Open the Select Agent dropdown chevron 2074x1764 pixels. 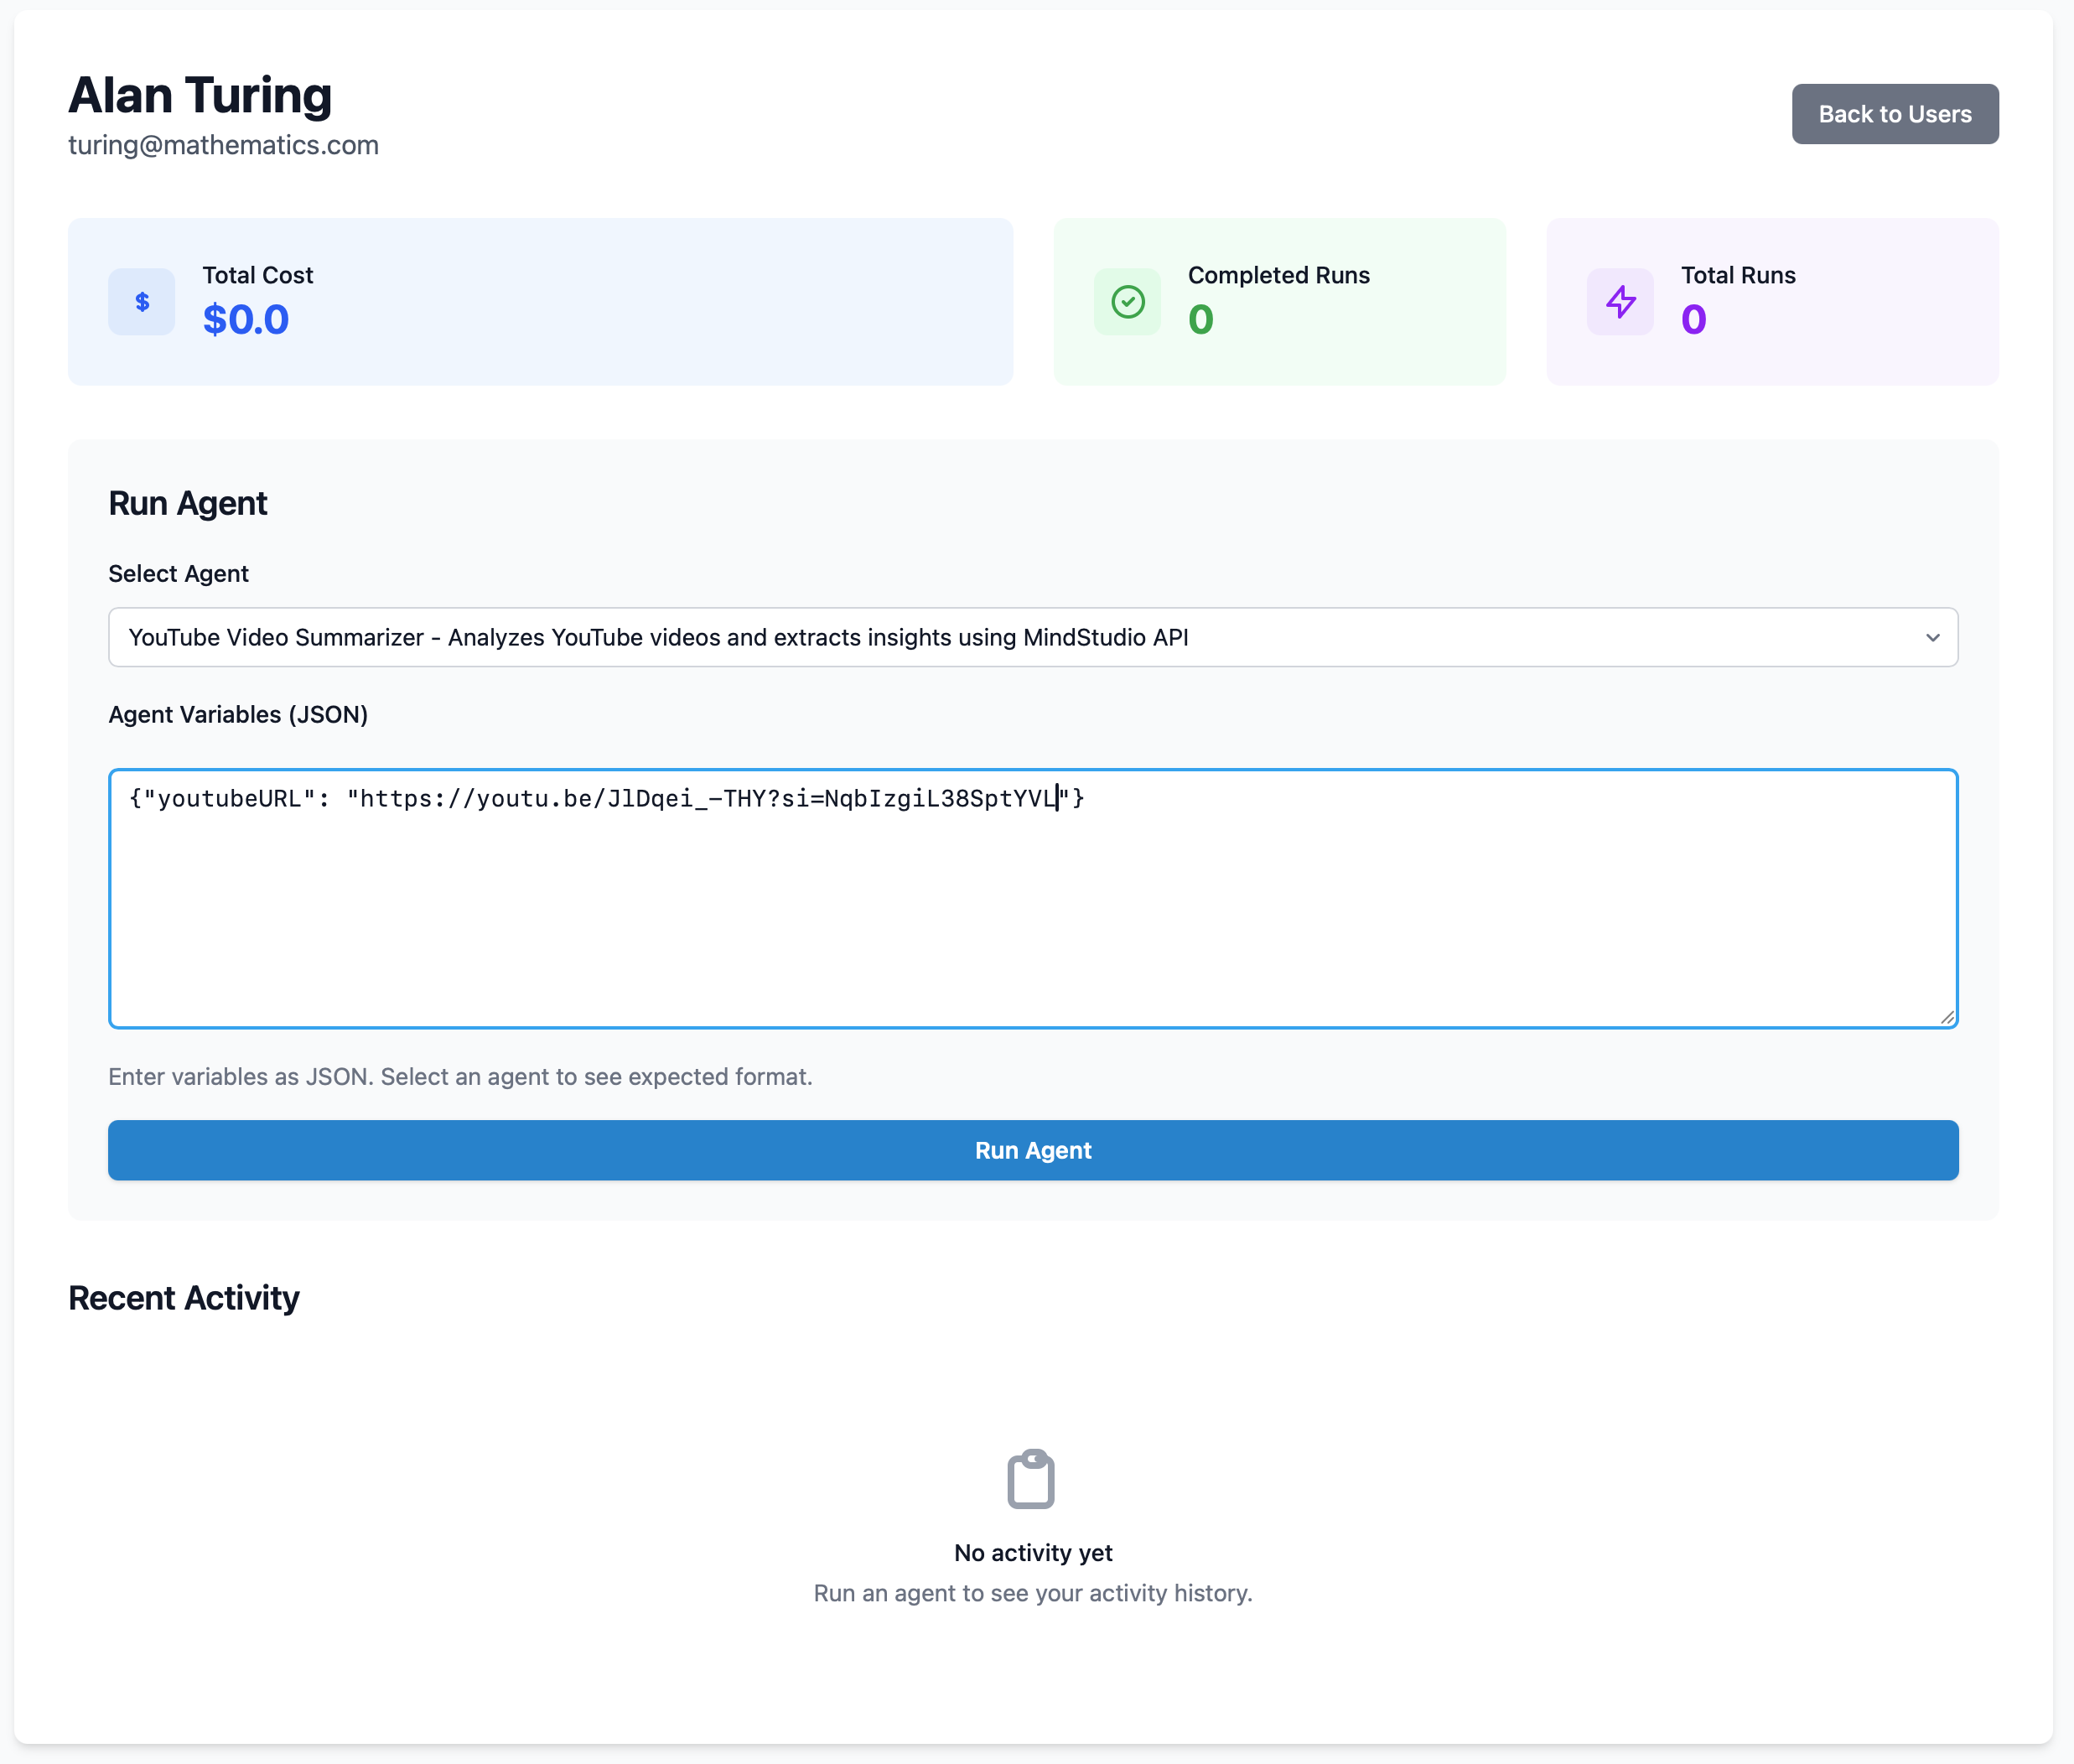point(1932,638)
